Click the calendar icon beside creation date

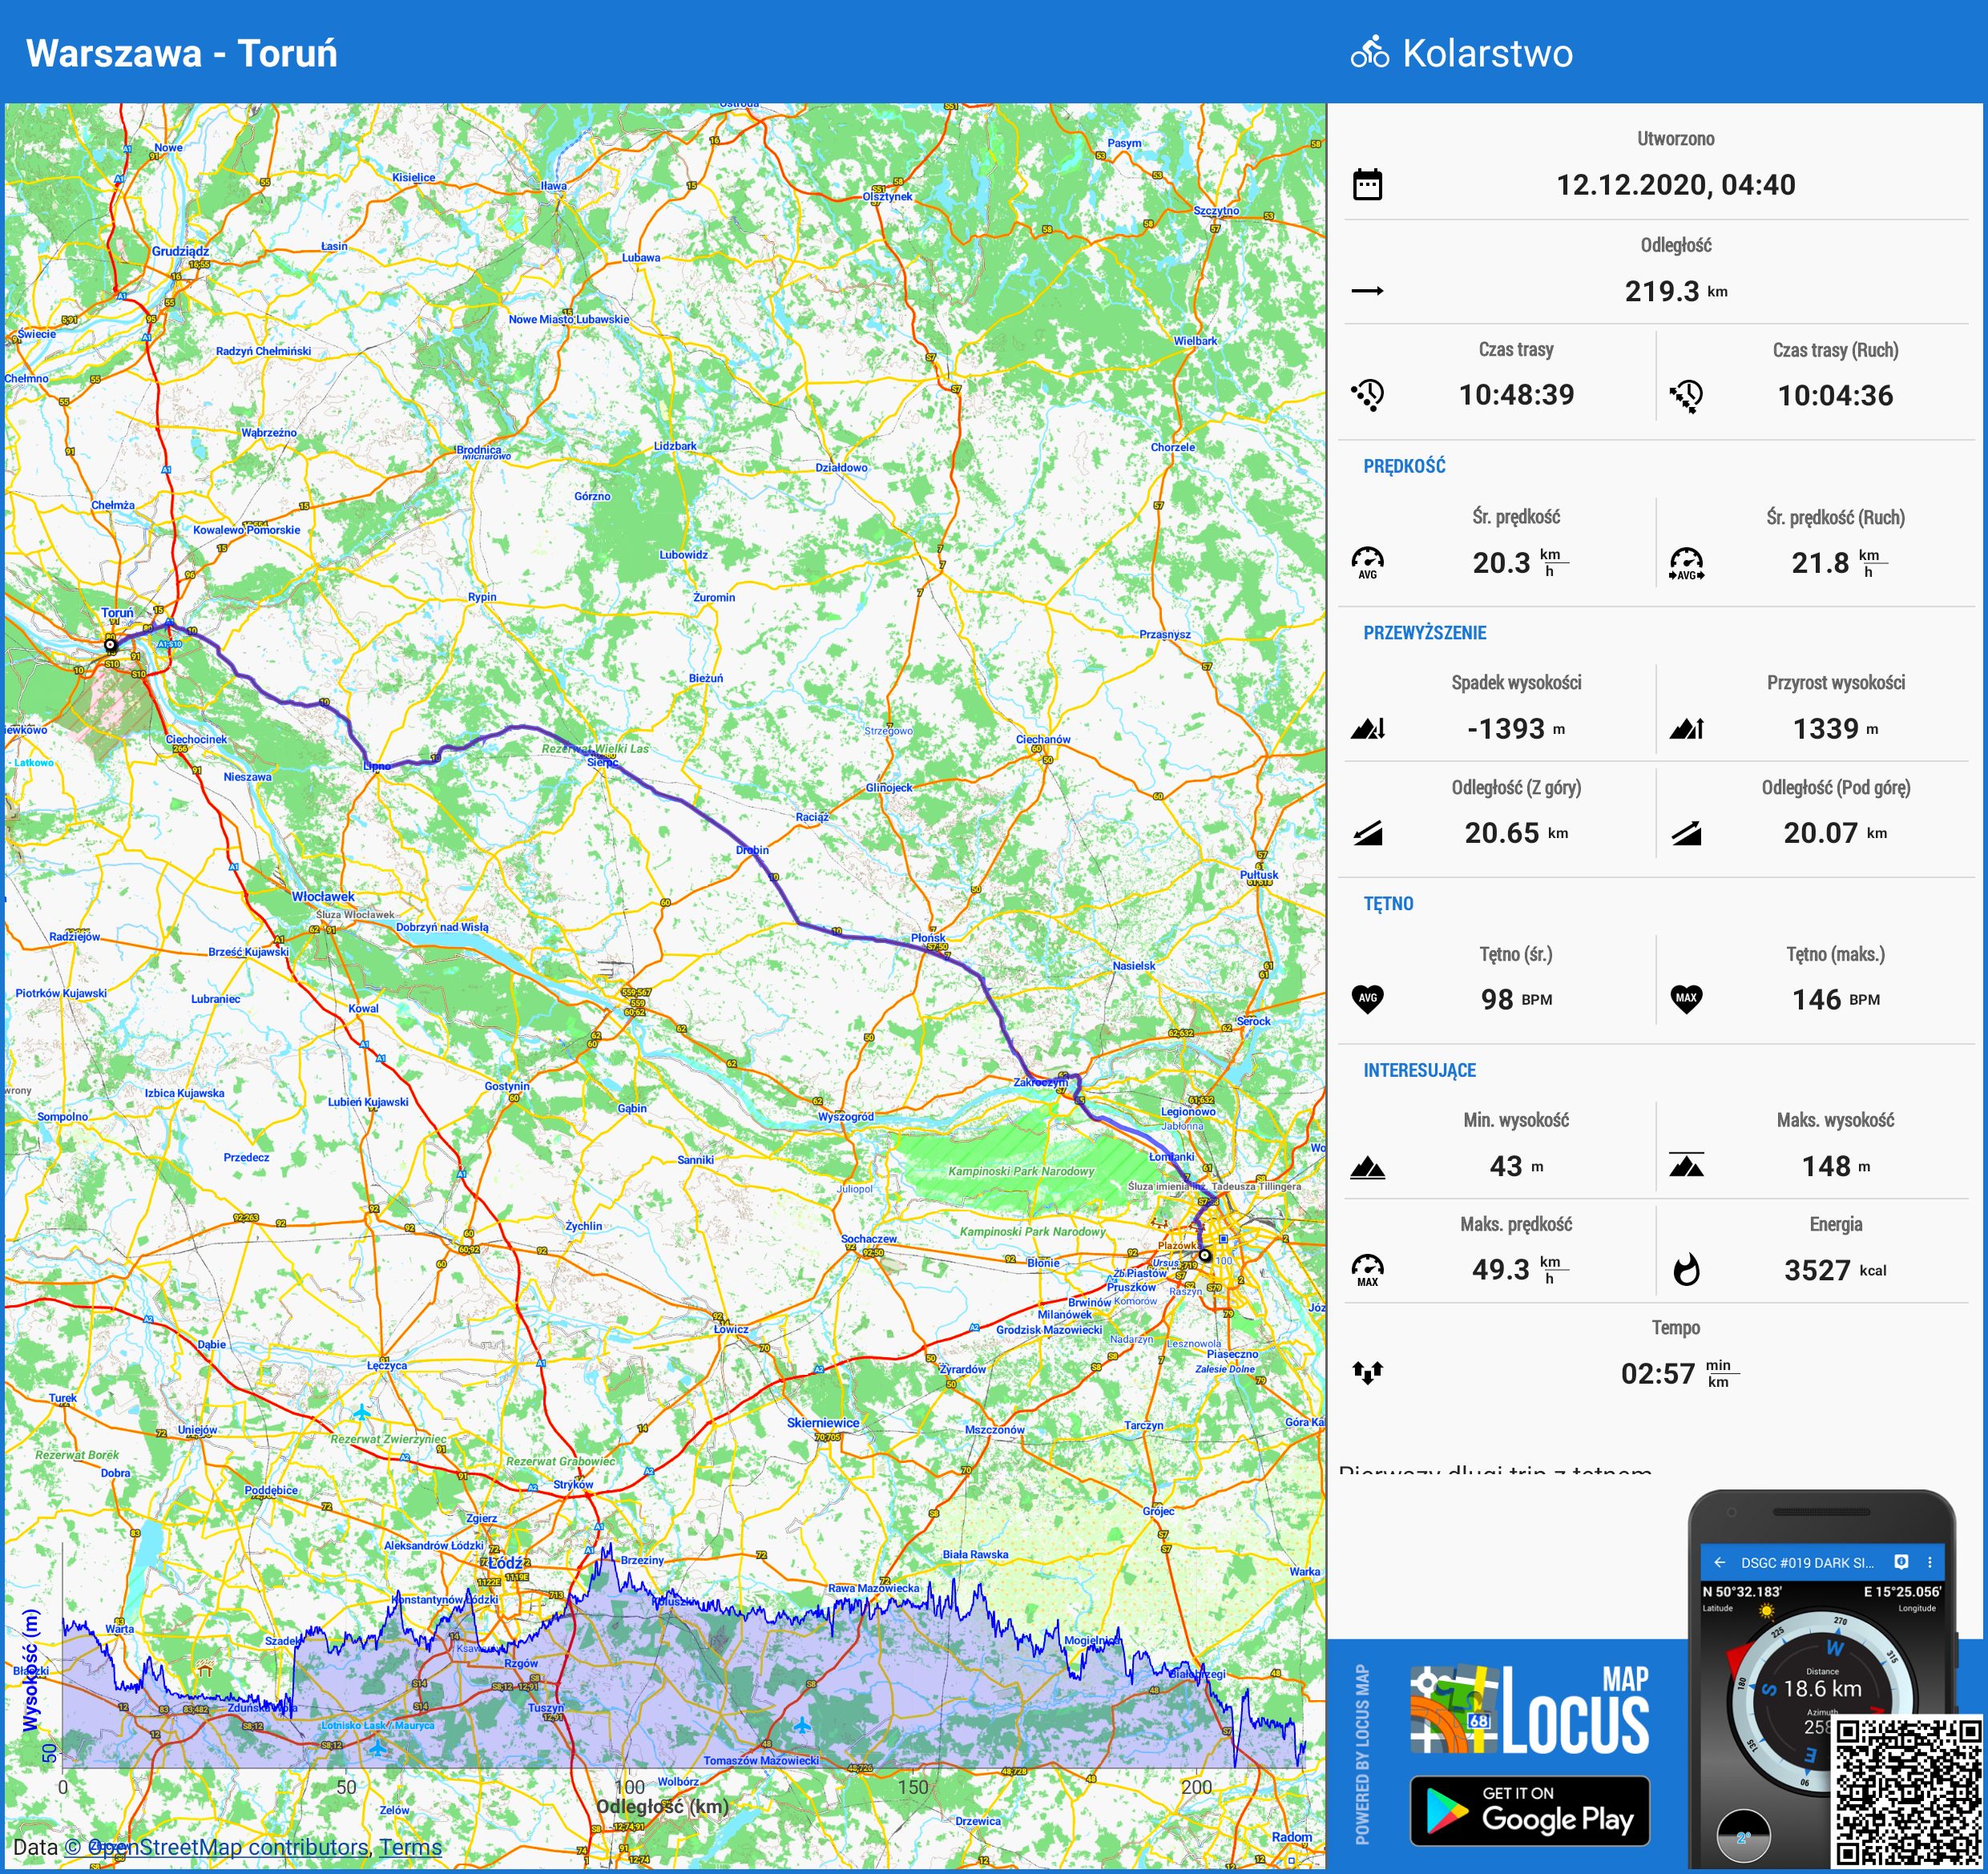(1367, 185)
